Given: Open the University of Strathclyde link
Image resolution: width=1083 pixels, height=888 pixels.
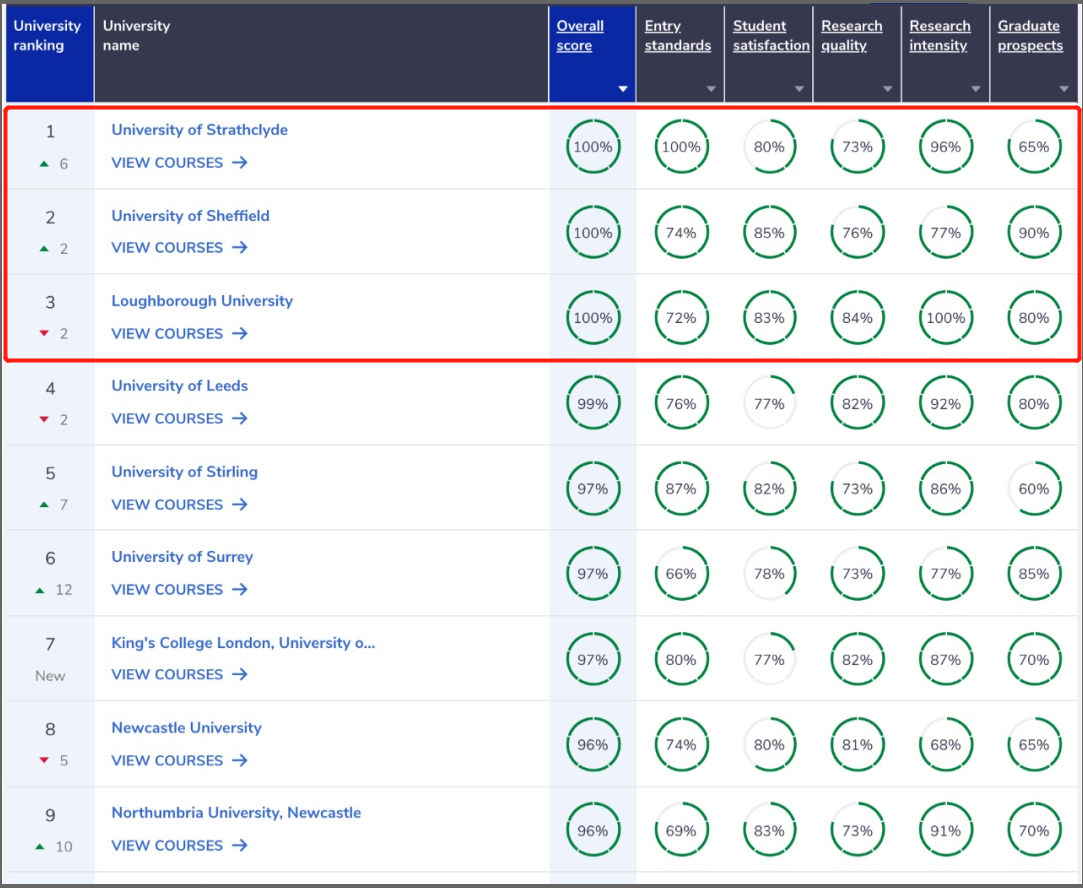Looking at the screenshot, I should point(200,130).
